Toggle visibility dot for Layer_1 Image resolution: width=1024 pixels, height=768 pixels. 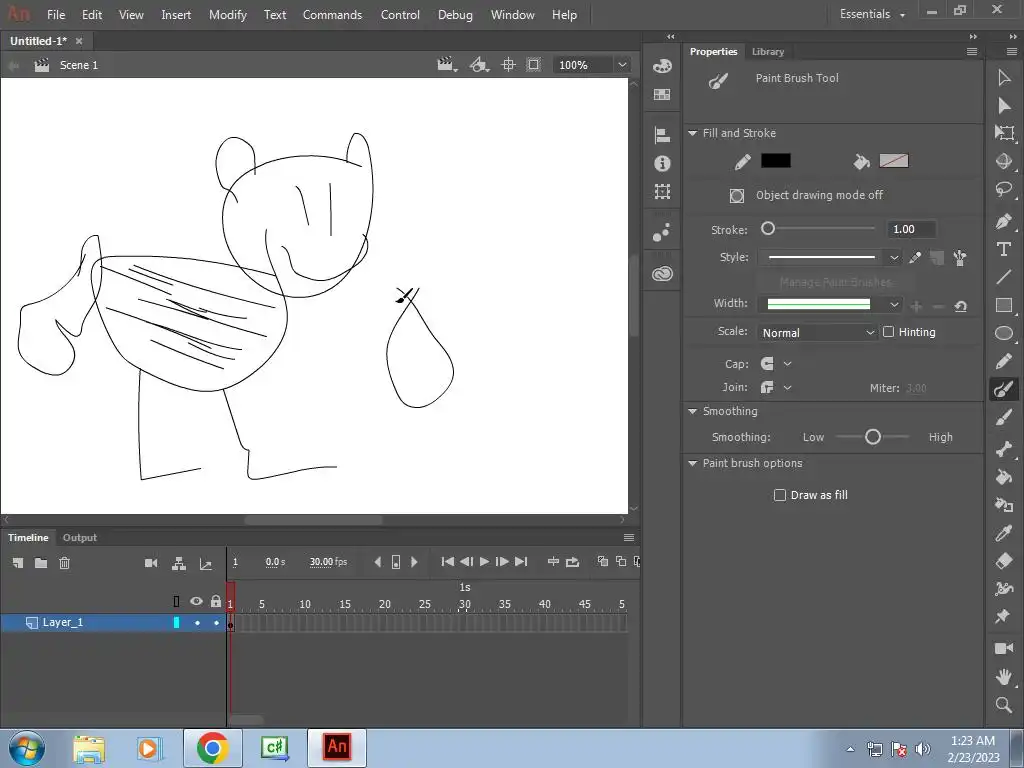197,623
